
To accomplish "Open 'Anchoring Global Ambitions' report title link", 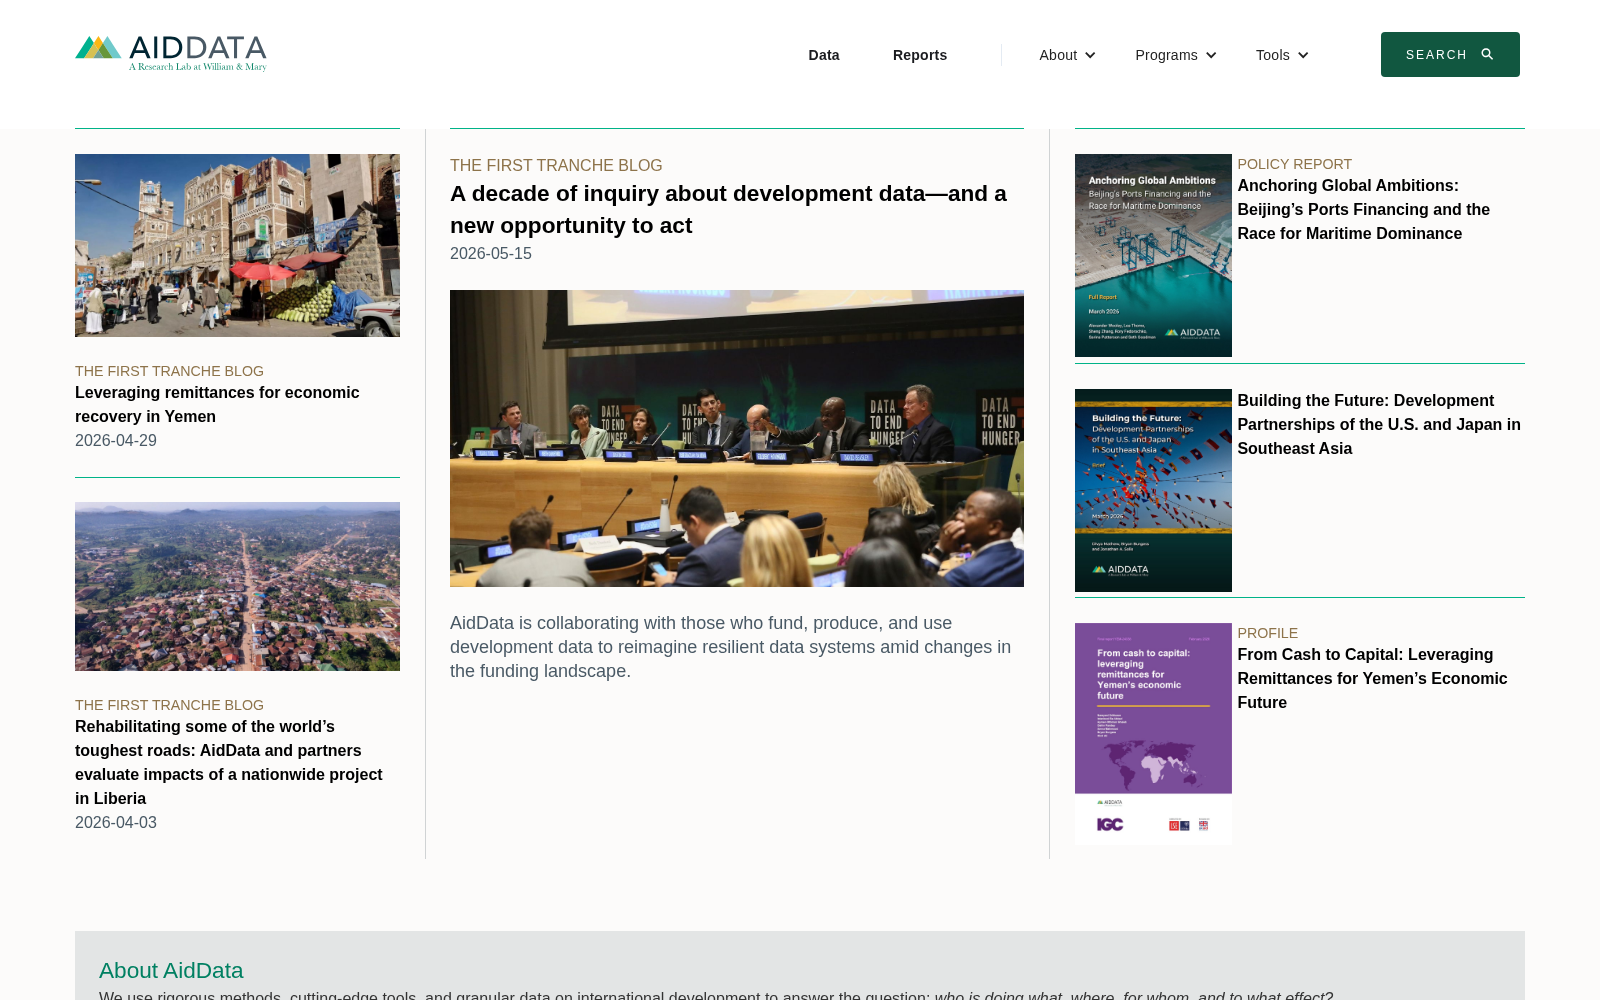I will tap(1363, 209).
